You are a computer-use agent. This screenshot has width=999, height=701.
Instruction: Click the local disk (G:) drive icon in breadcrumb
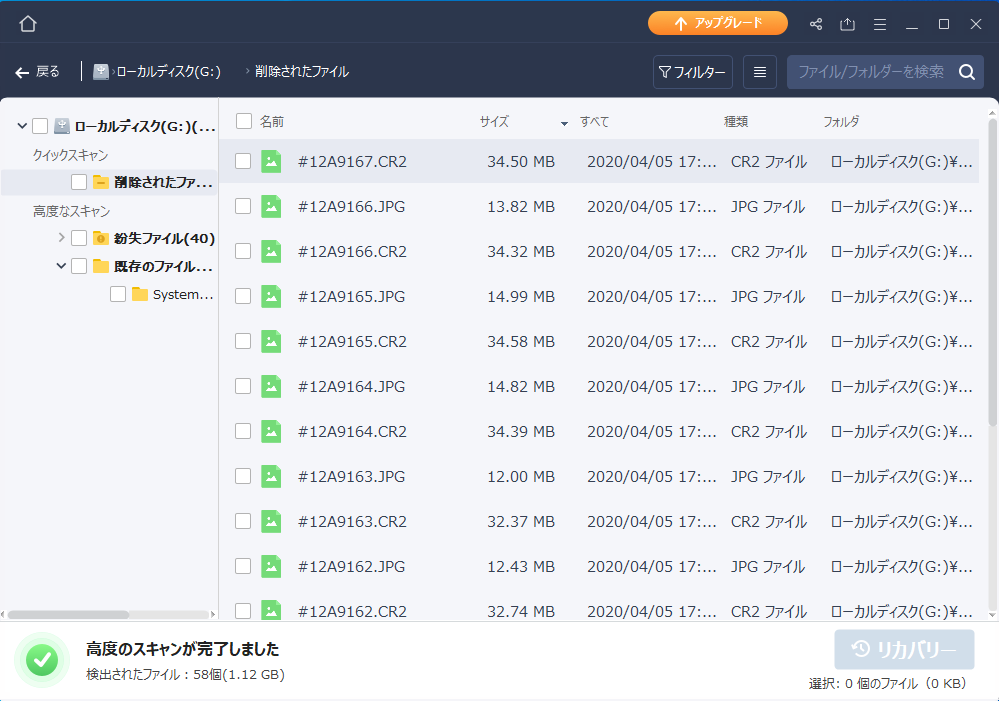pos(101,72)
